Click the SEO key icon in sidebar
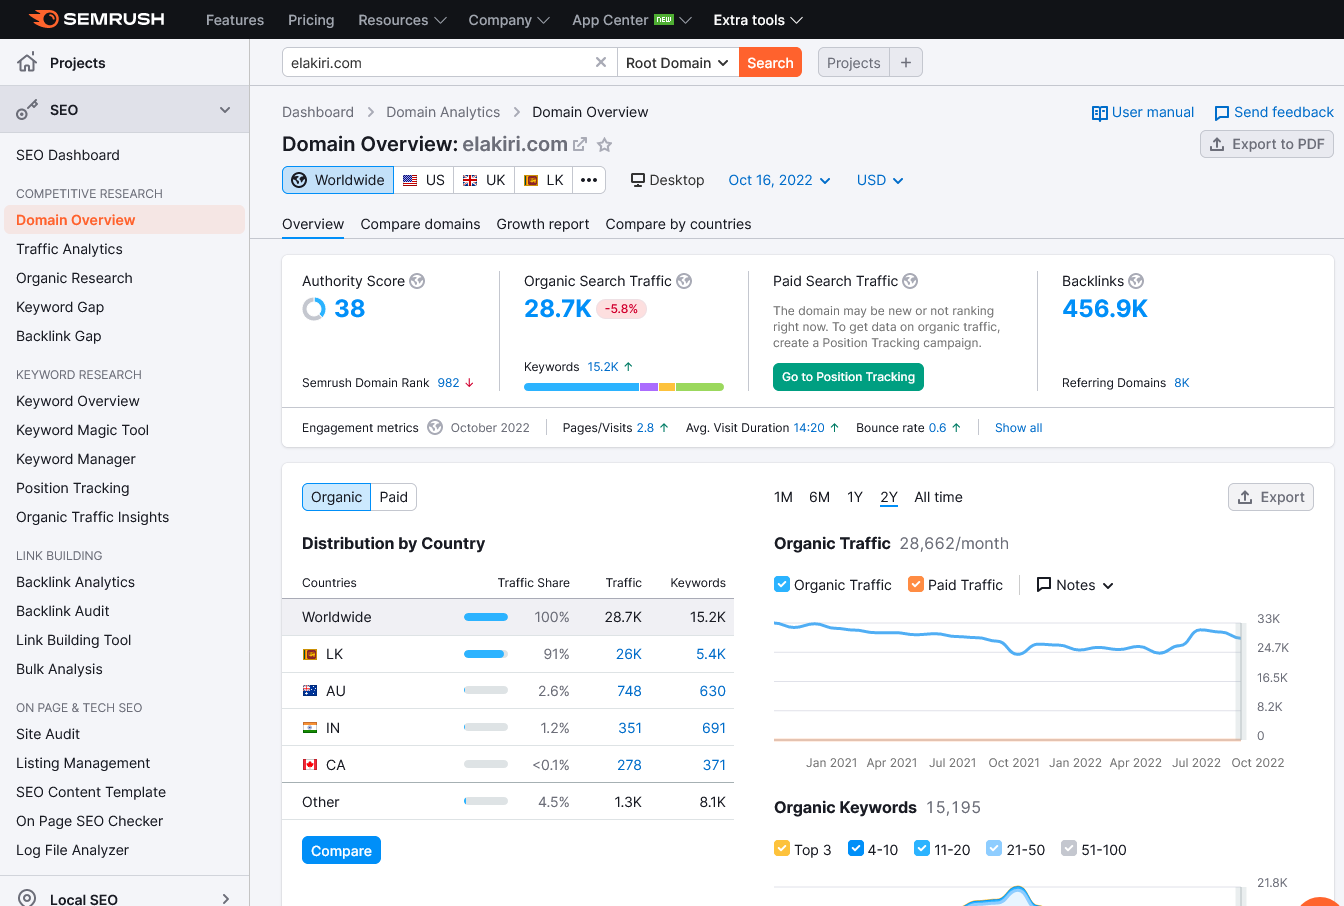The width and height of the screenshot is (1344, 906). (x=27, y=110)
